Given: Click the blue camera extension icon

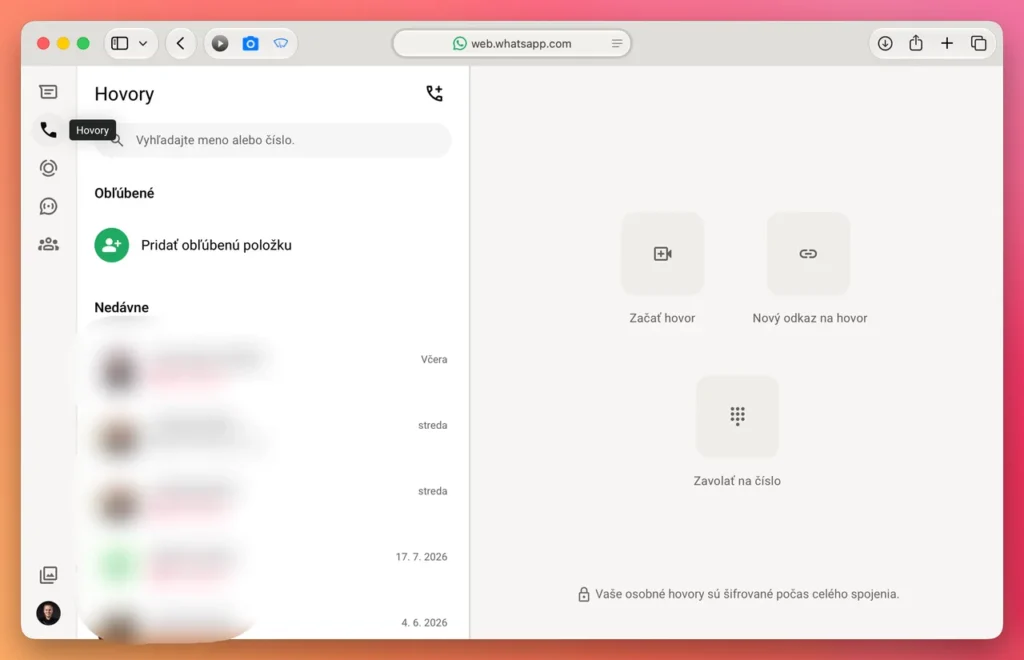Looking at the screenshot, I should pyautogui.click(x=251, y=44).
